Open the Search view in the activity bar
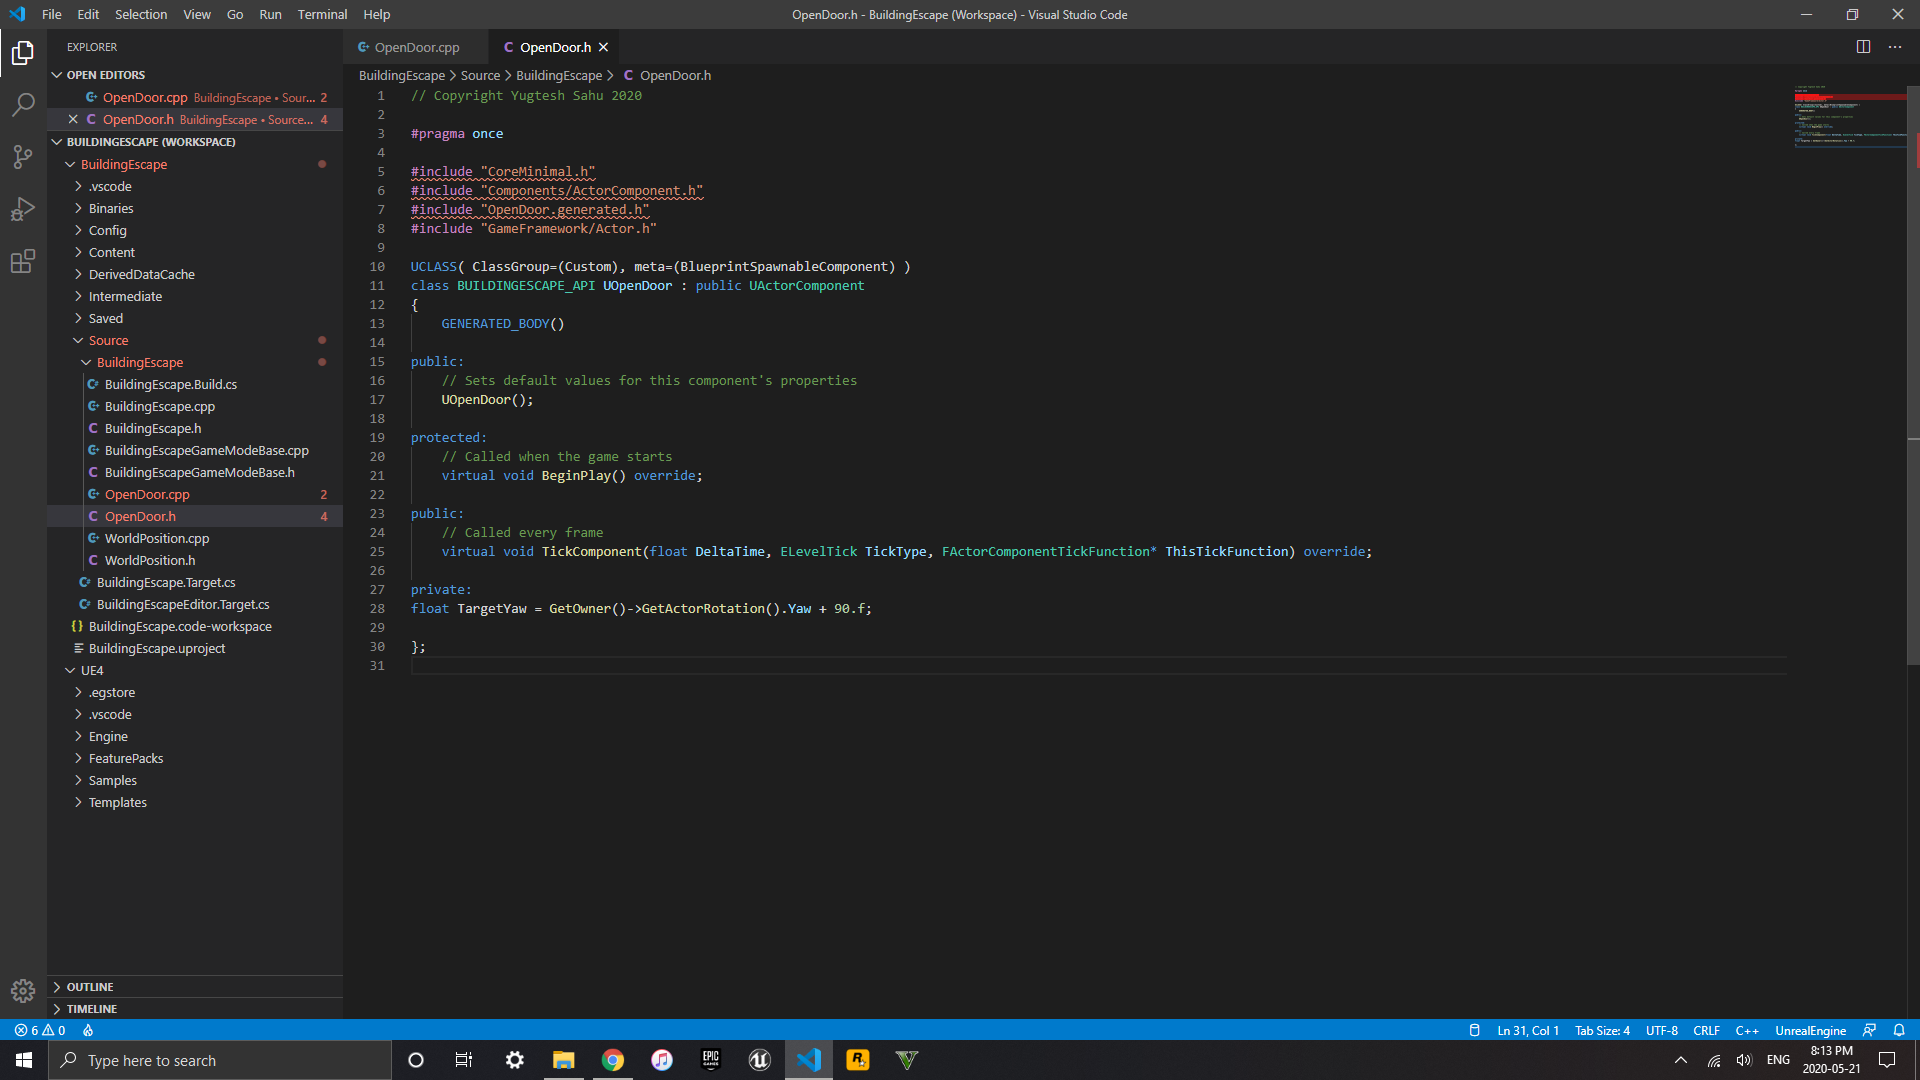The width and height of the screenshot is (1920, 1080). [x=22, y=104]
